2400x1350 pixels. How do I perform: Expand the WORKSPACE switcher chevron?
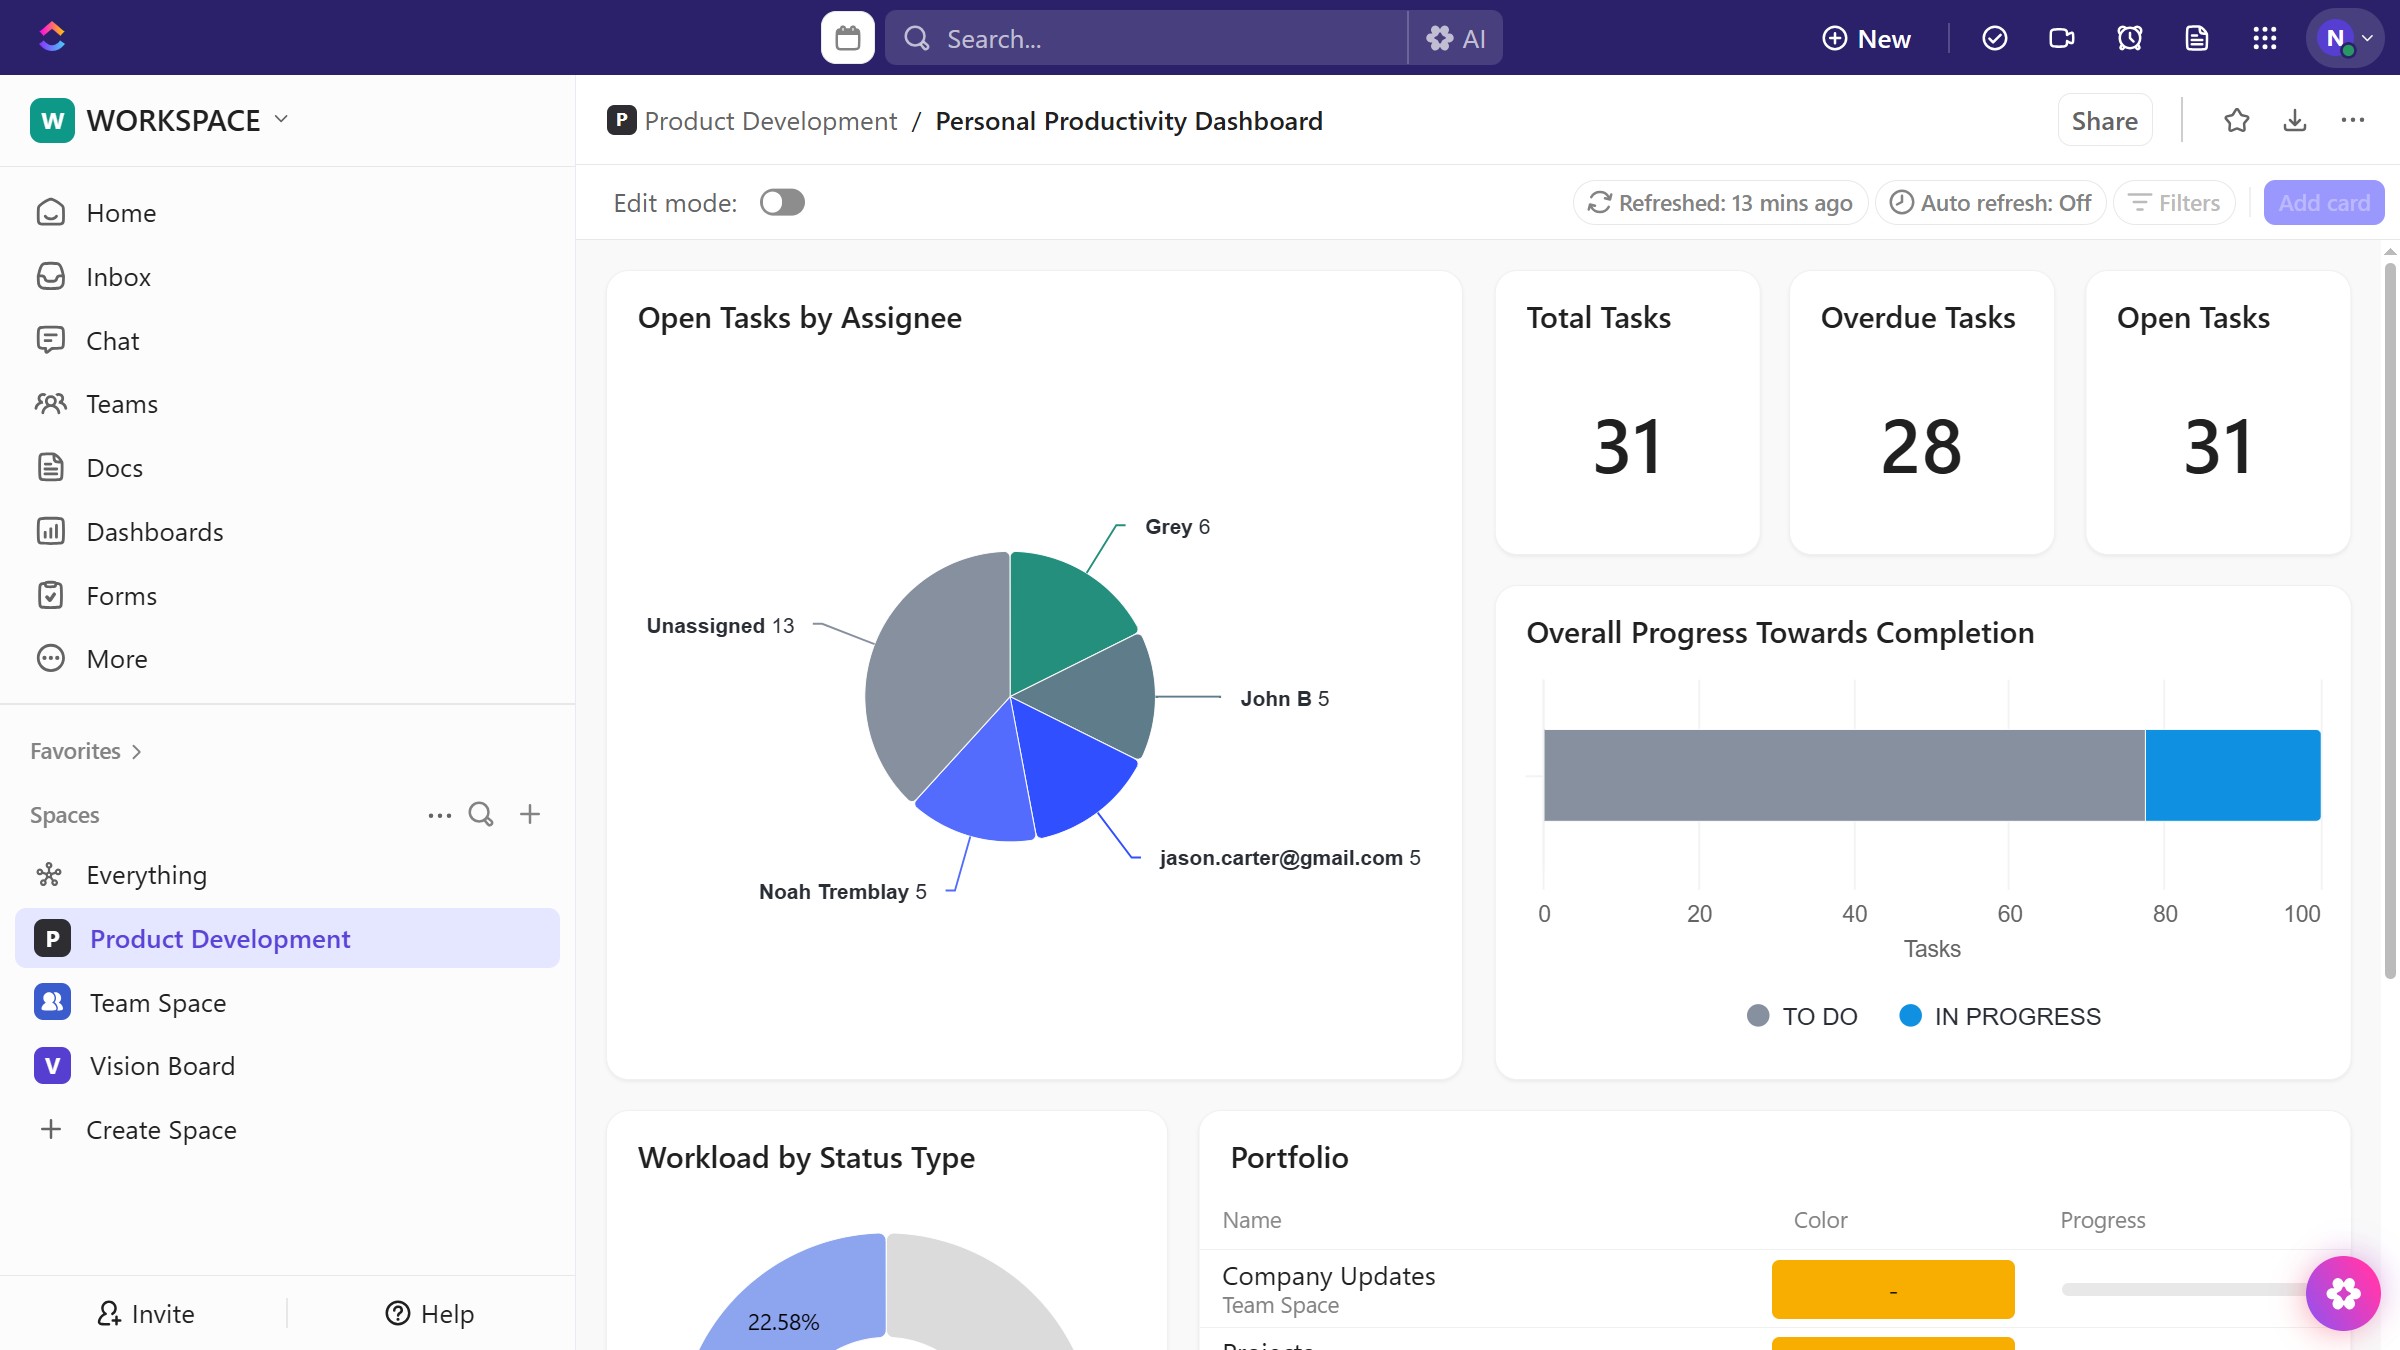pos(281,119)
